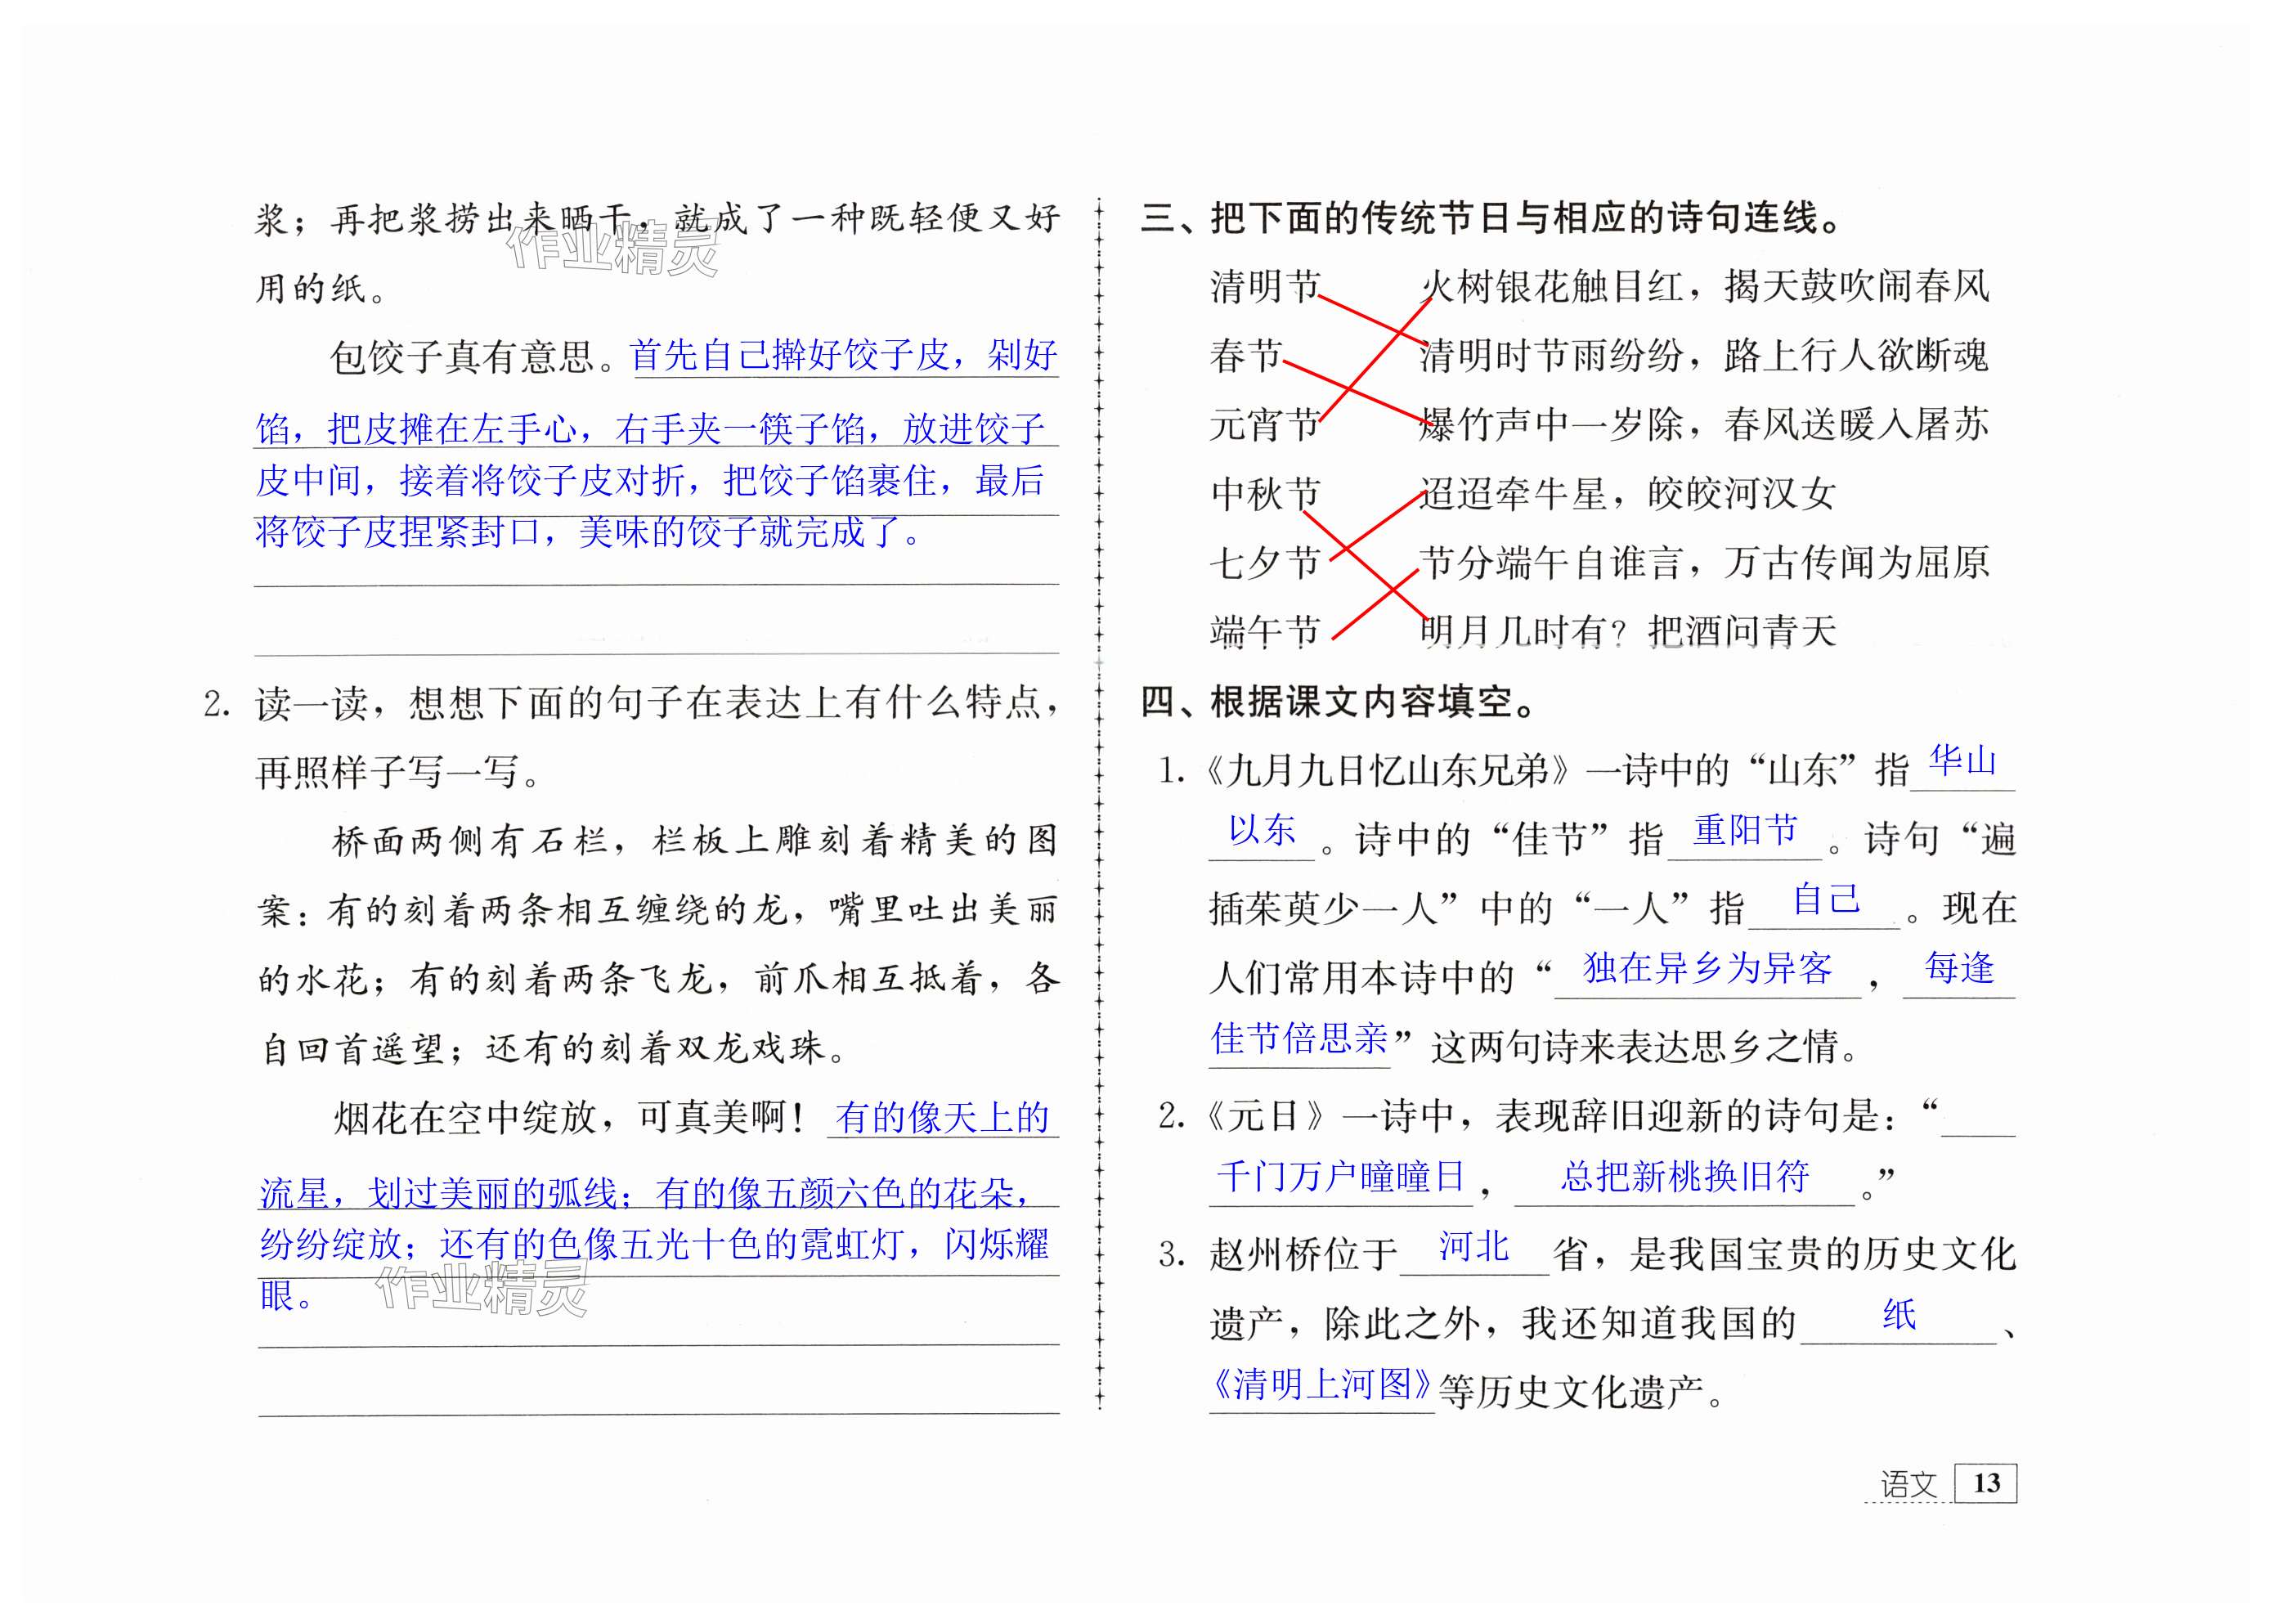Click the festival name 端午节
The height and width of the screenshot is (1624, 2274).
[x=1265, y=632]
